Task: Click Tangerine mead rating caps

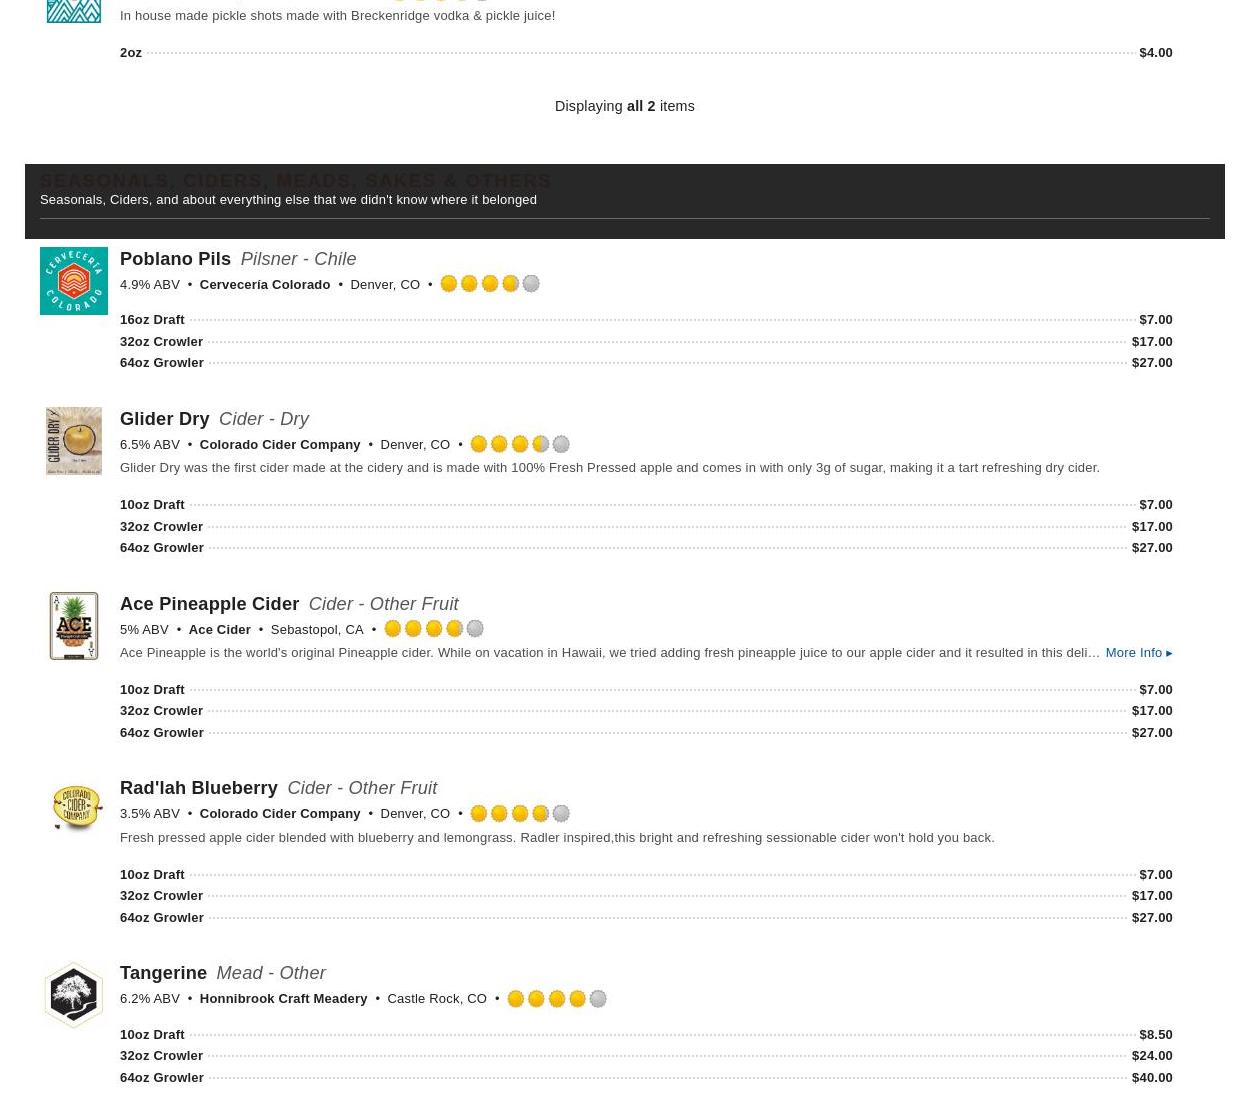Action: [x=556, y=998]
